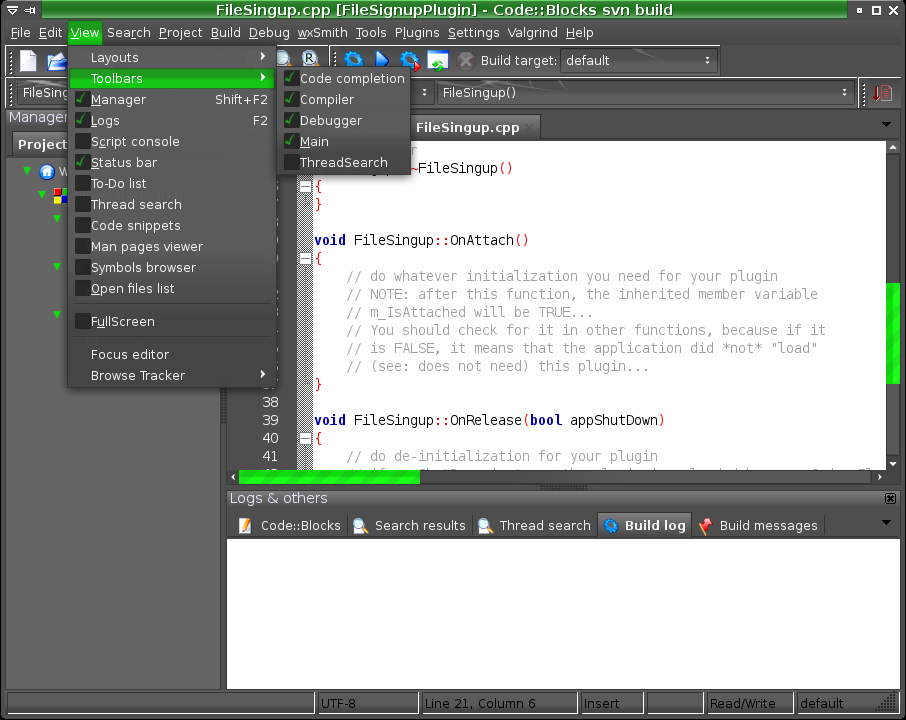Click the Rebuild icon
The width and height of the screenshot is (906, 720).
coord(438,61)
